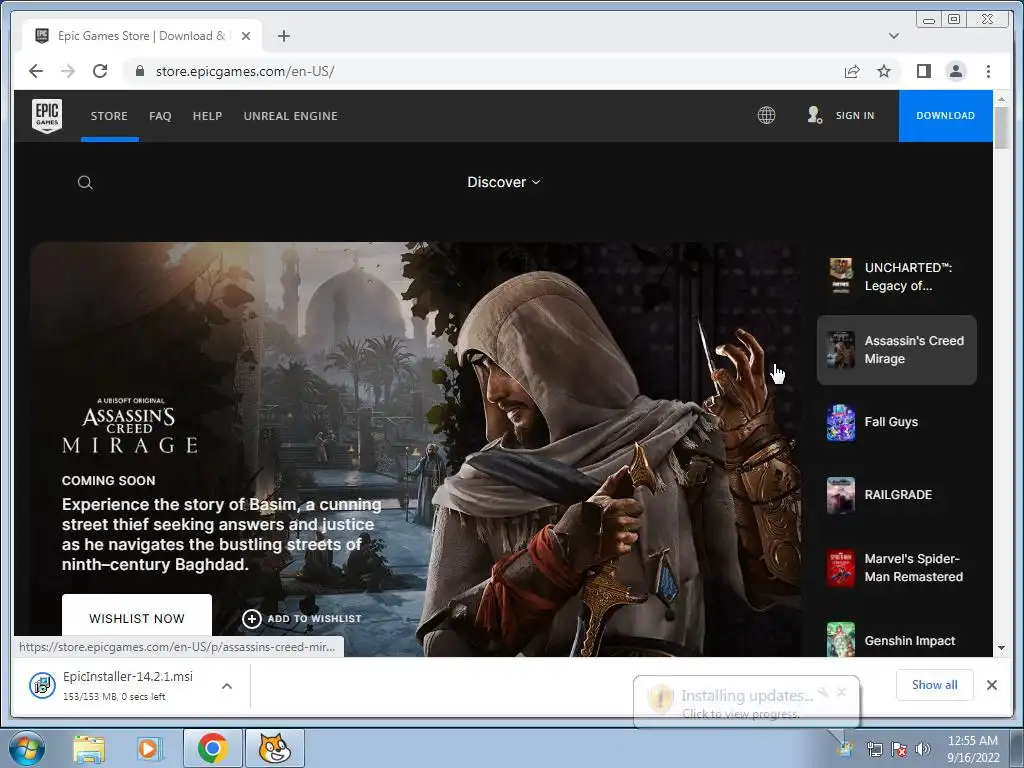Open the FAQ nav item
Image resolution: width=1024 pixels, height=768 pixels.
pyautogui.click(x=160, y=116)
